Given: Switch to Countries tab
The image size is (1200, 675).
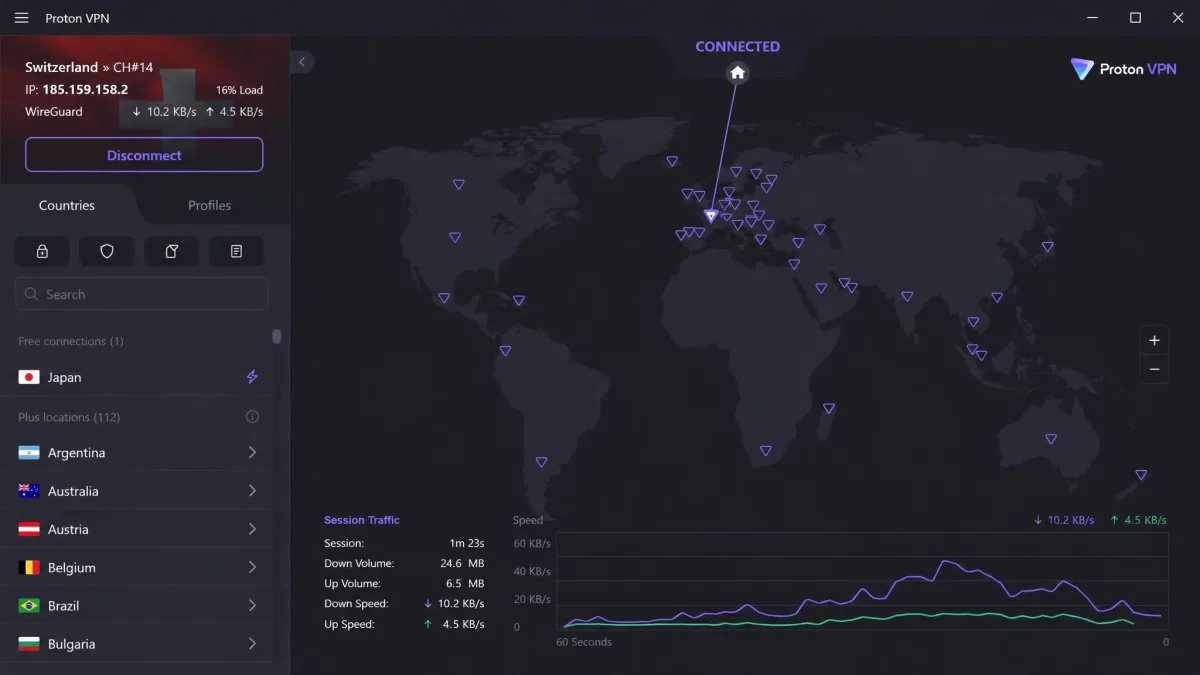Looking at the screenshot, I should [67, 205].
